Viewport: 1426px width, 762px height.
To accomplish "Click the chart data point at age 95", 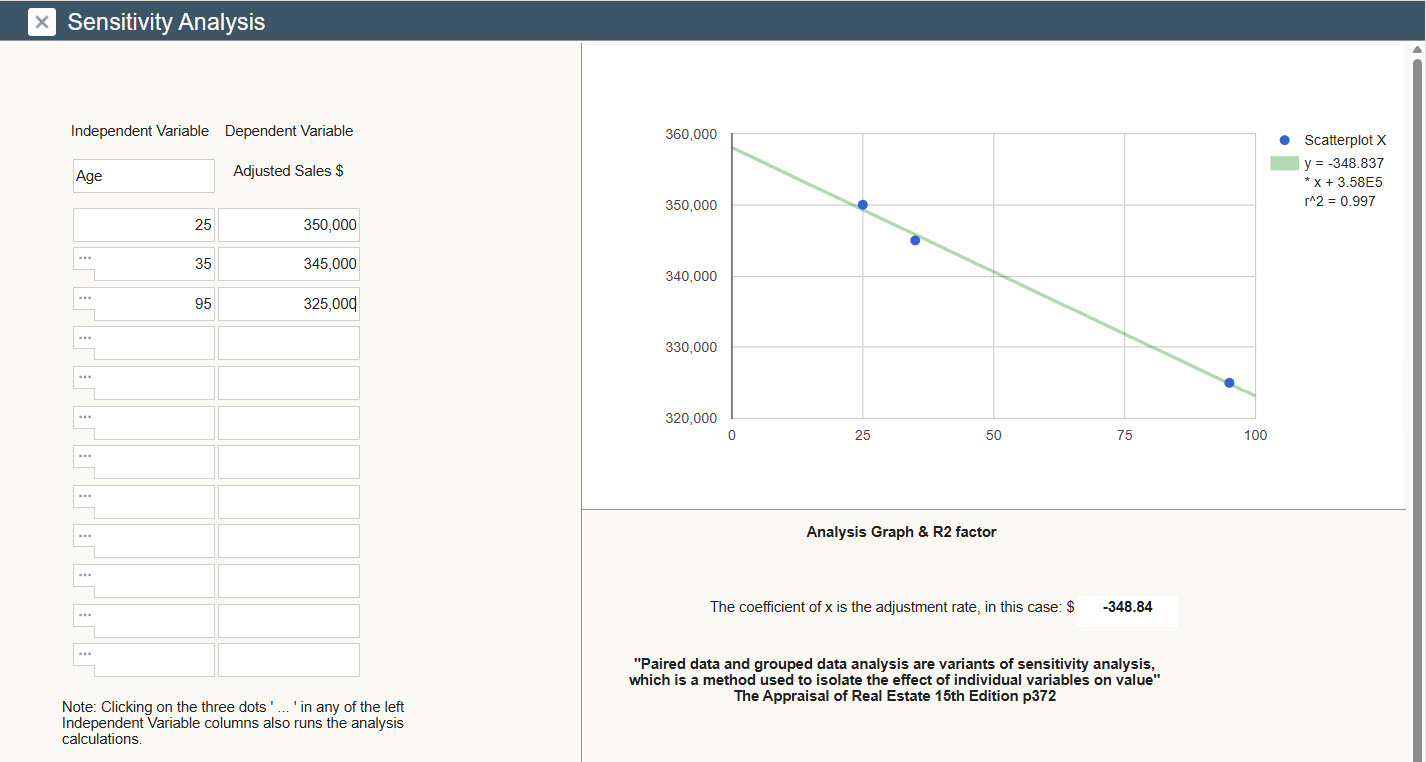I will tap(1229, 383).
